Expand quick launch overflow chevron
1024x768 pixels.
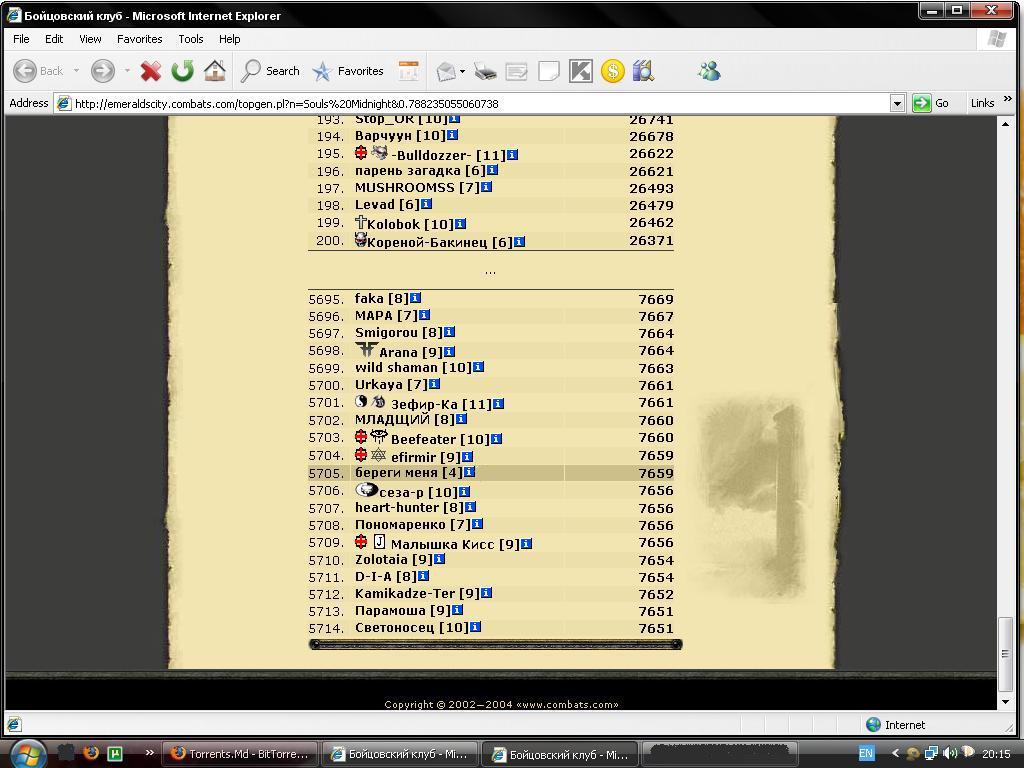tap(150, 752)
